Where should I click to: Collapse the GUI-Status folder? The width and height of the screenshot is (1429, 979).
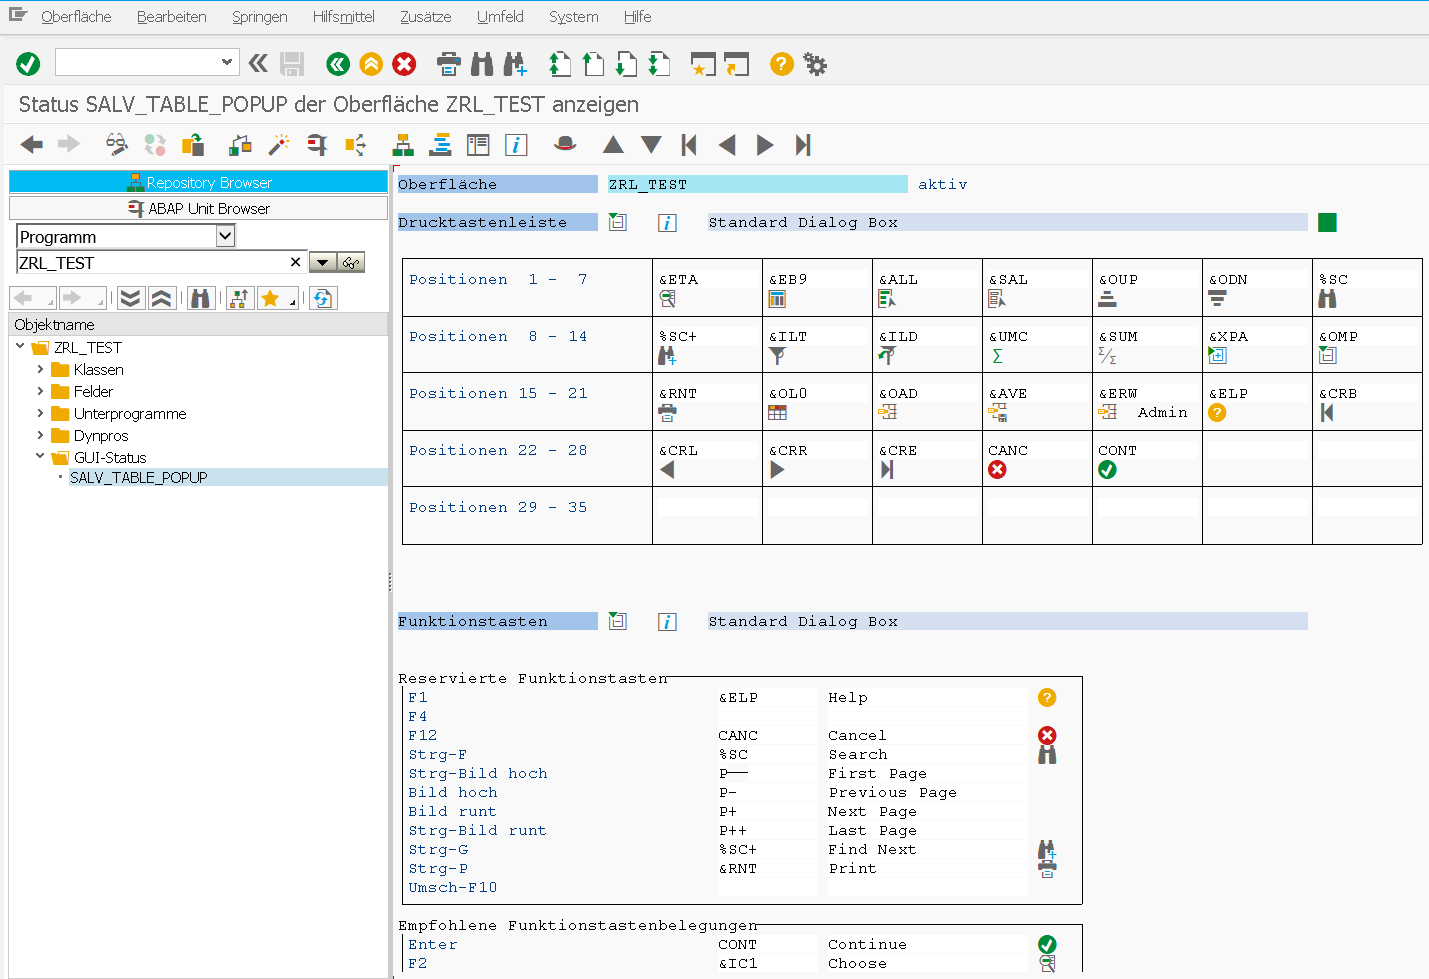click(41, 457)
